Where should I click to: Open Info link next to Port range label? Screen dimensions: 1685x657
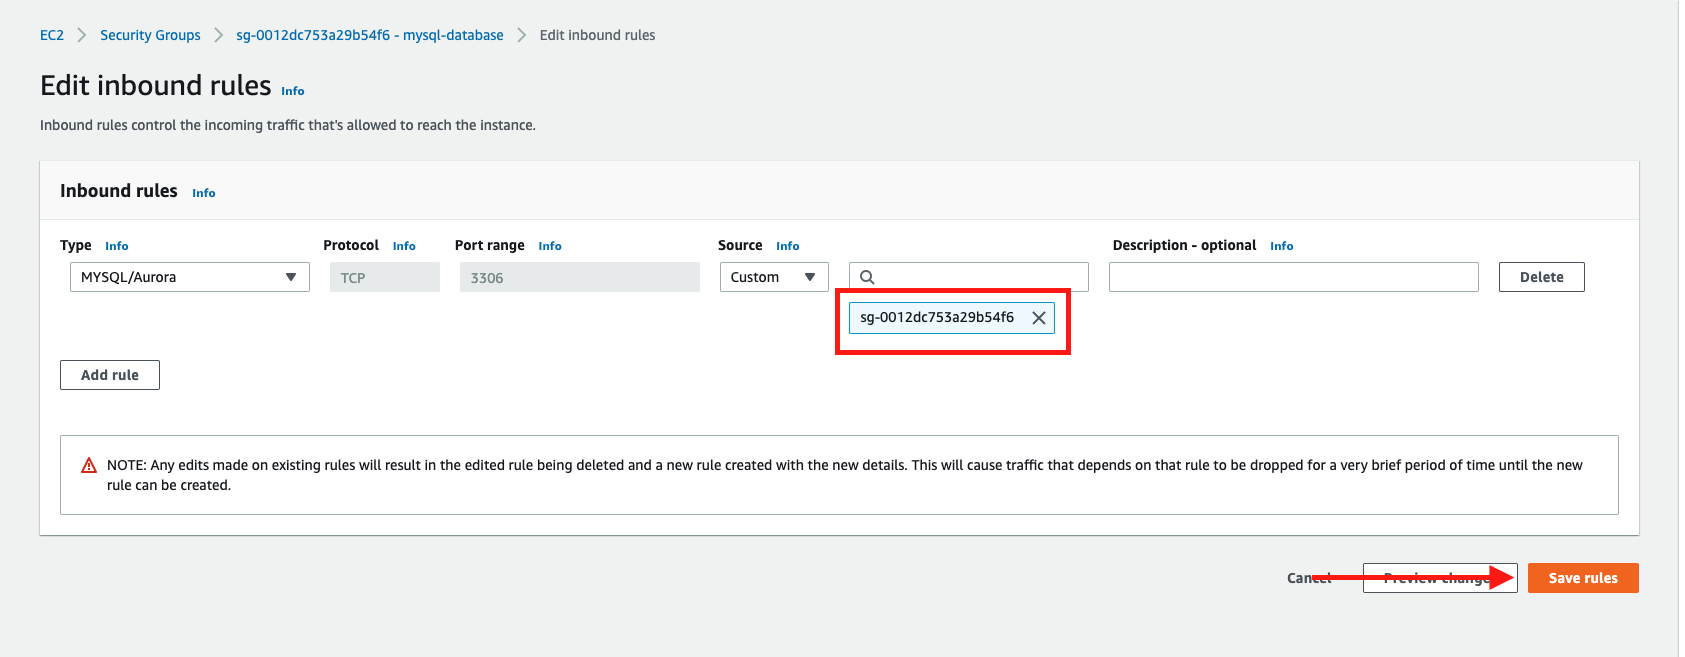pos(550,246)
